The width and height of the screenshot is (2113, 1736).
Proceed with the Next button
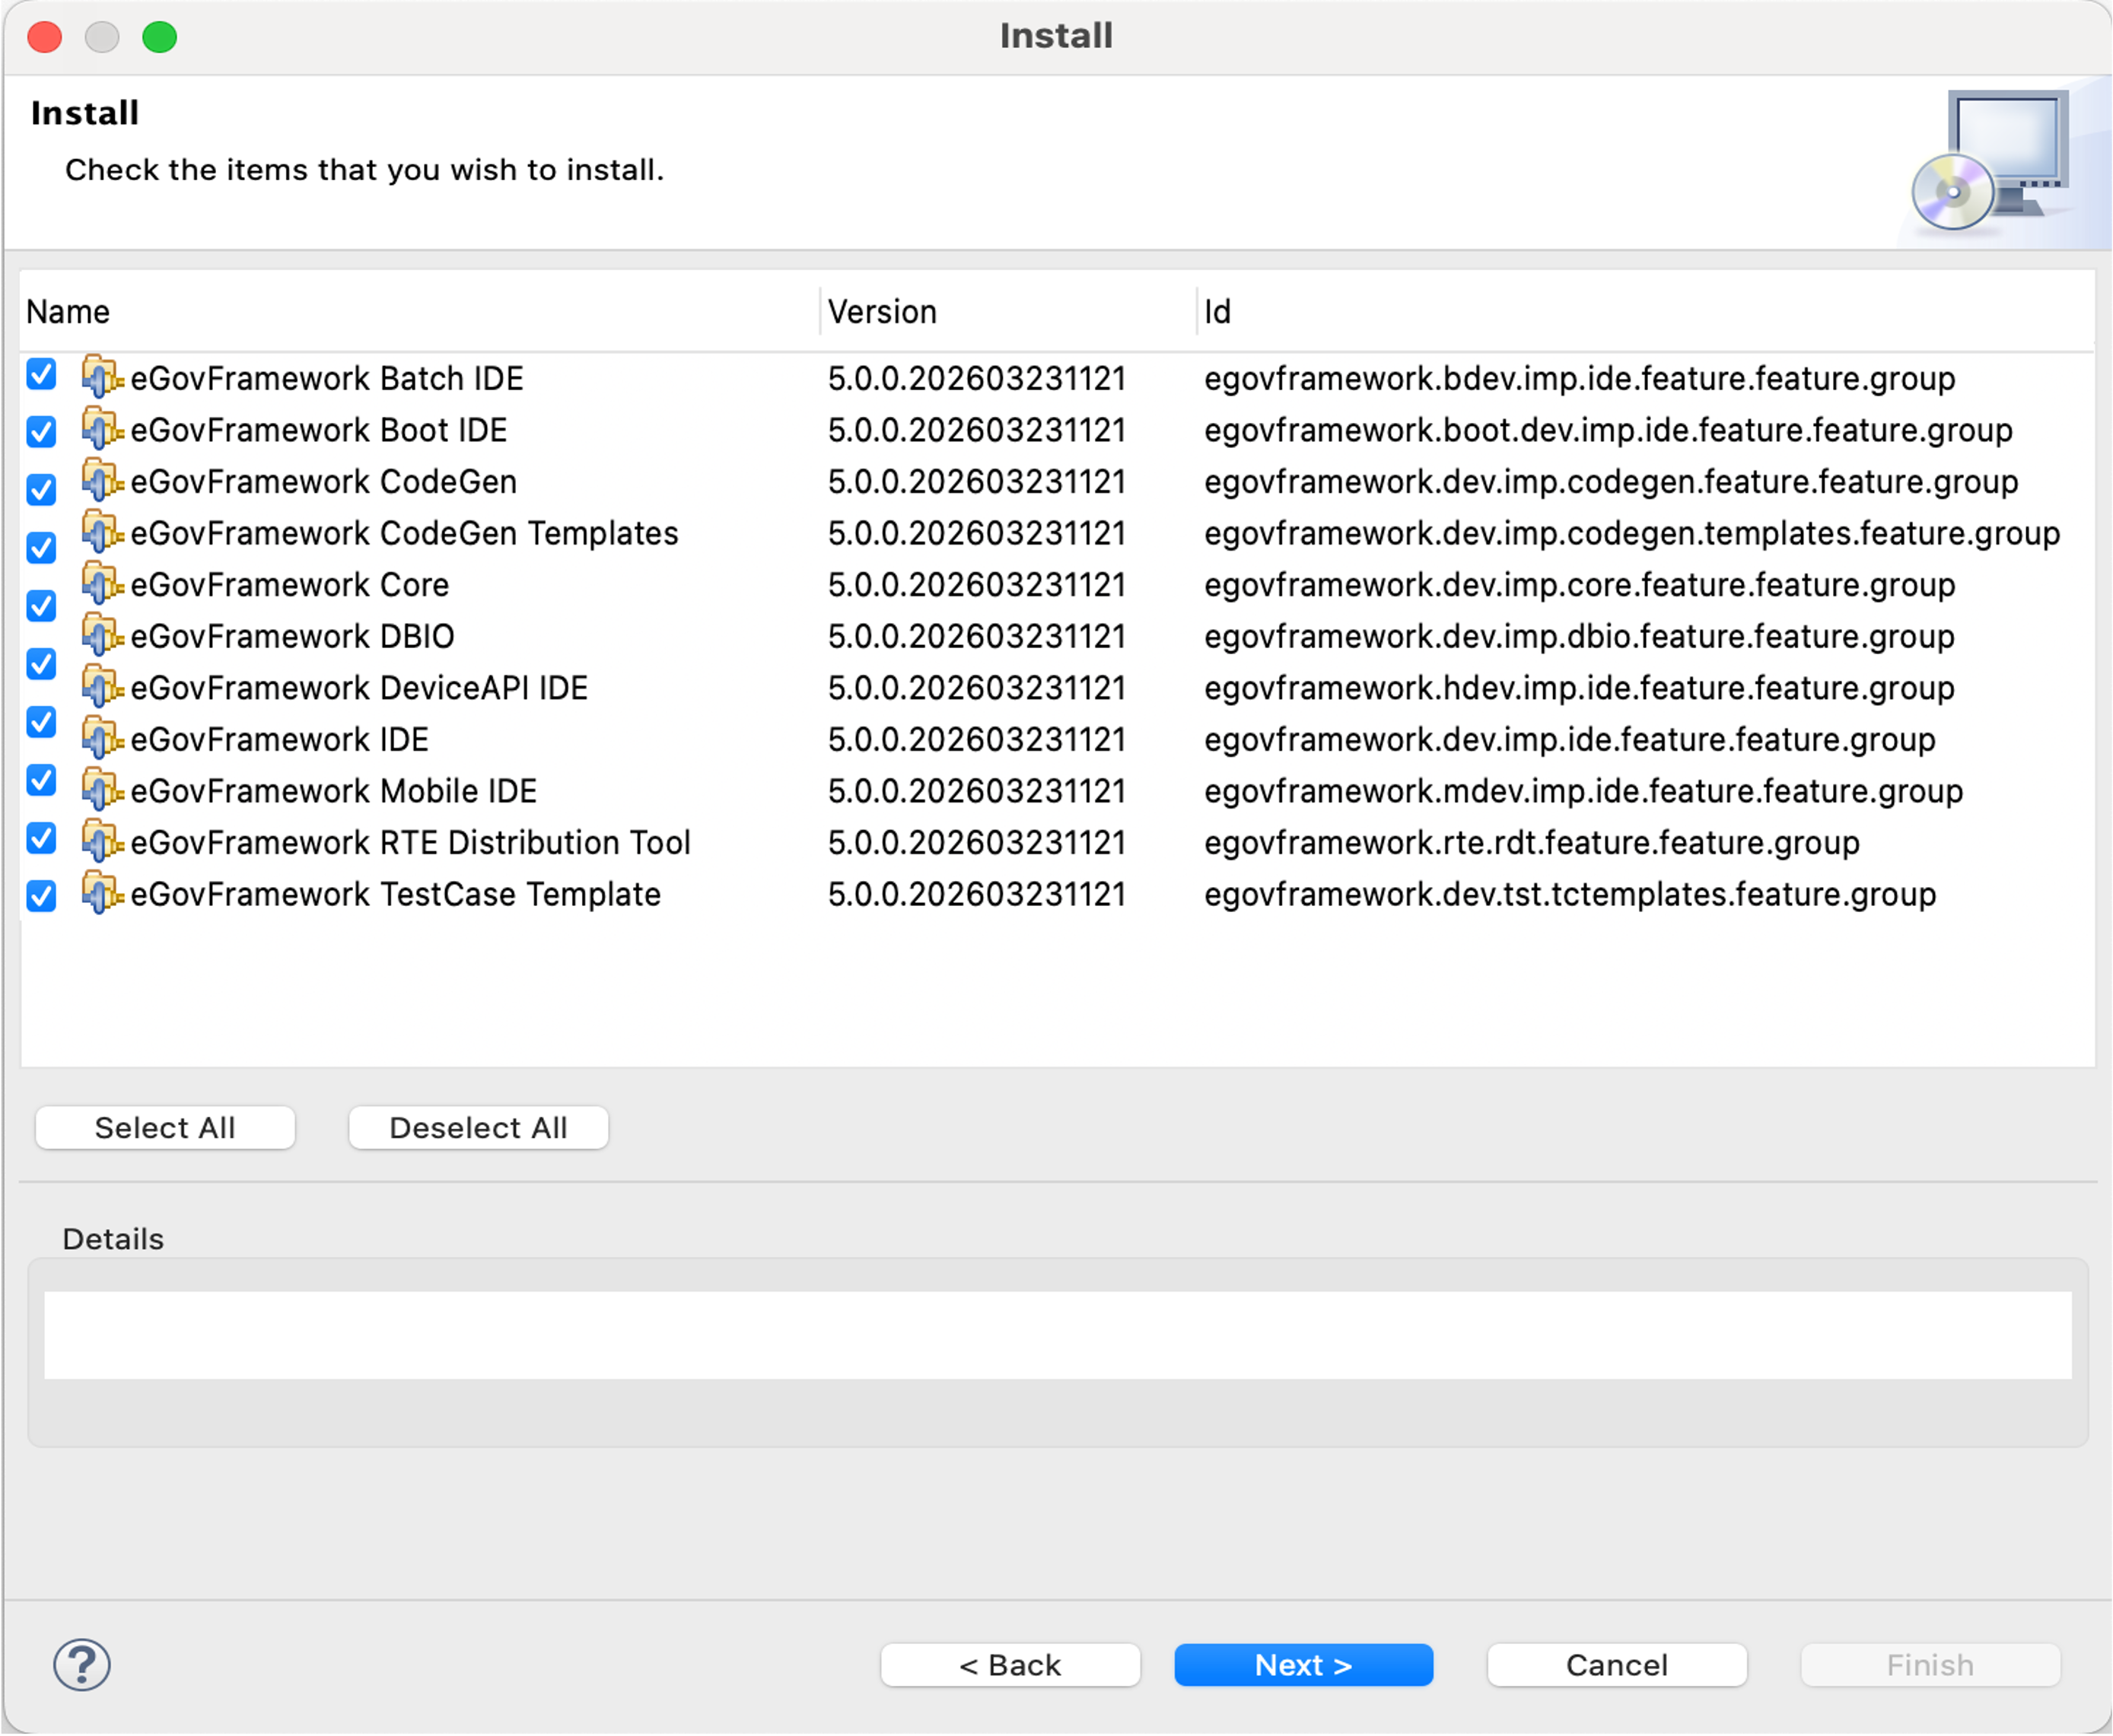coord(1302,1665)
